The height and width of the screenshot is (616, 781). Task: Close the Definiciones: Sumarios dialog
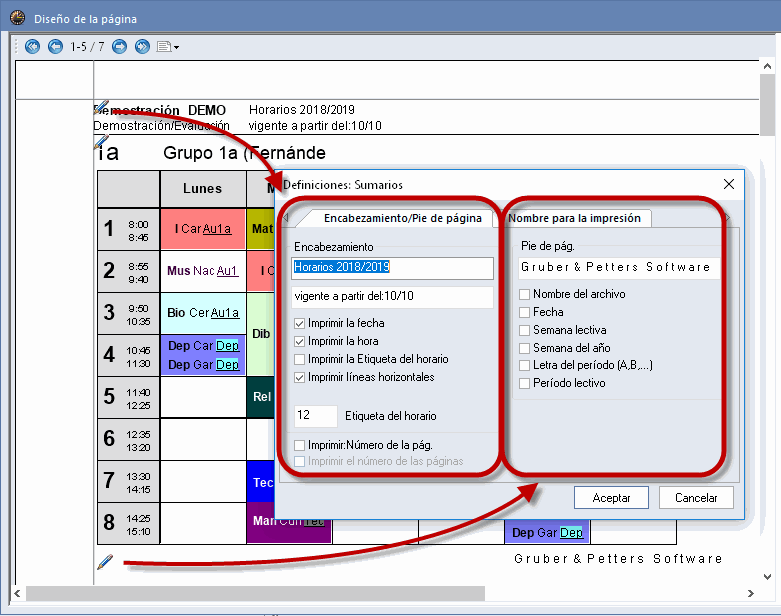pos(729,184)
